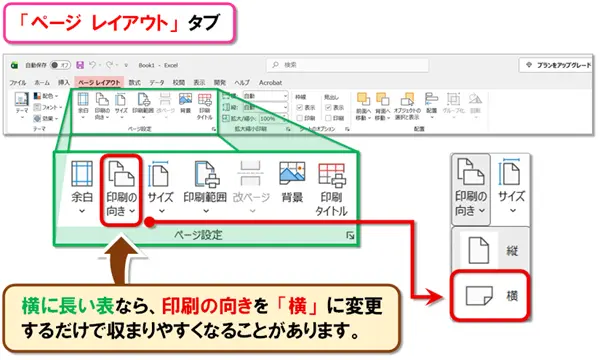Select 横 landscape orientation option

[491, 295]
